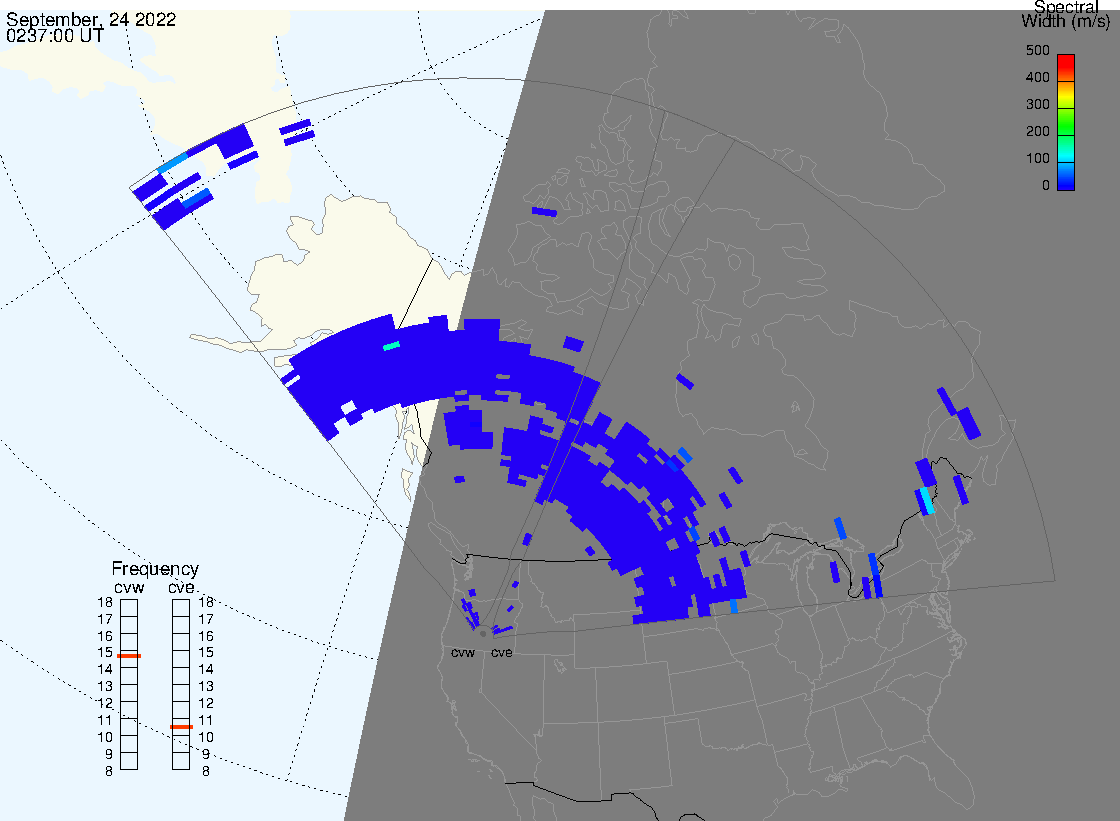This screenshot has width=1120, height=821.
Task: Click the cvw scale label 12
Action: pos(105,704)
